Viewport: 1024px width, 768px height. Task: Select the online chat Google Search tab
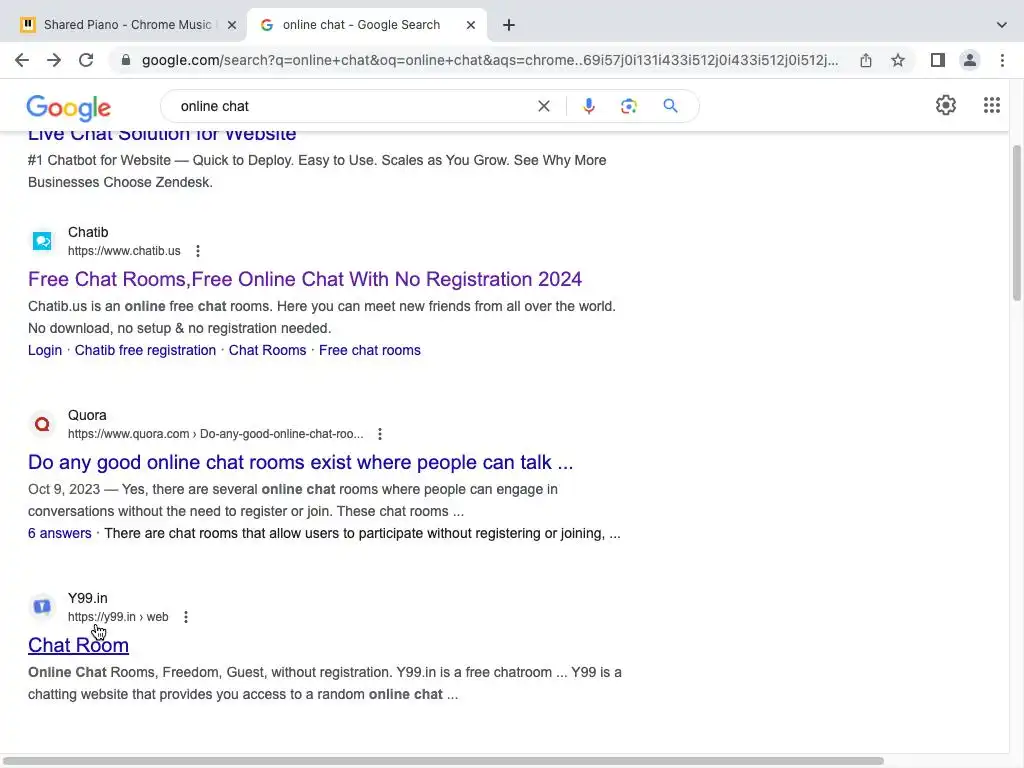366,25
